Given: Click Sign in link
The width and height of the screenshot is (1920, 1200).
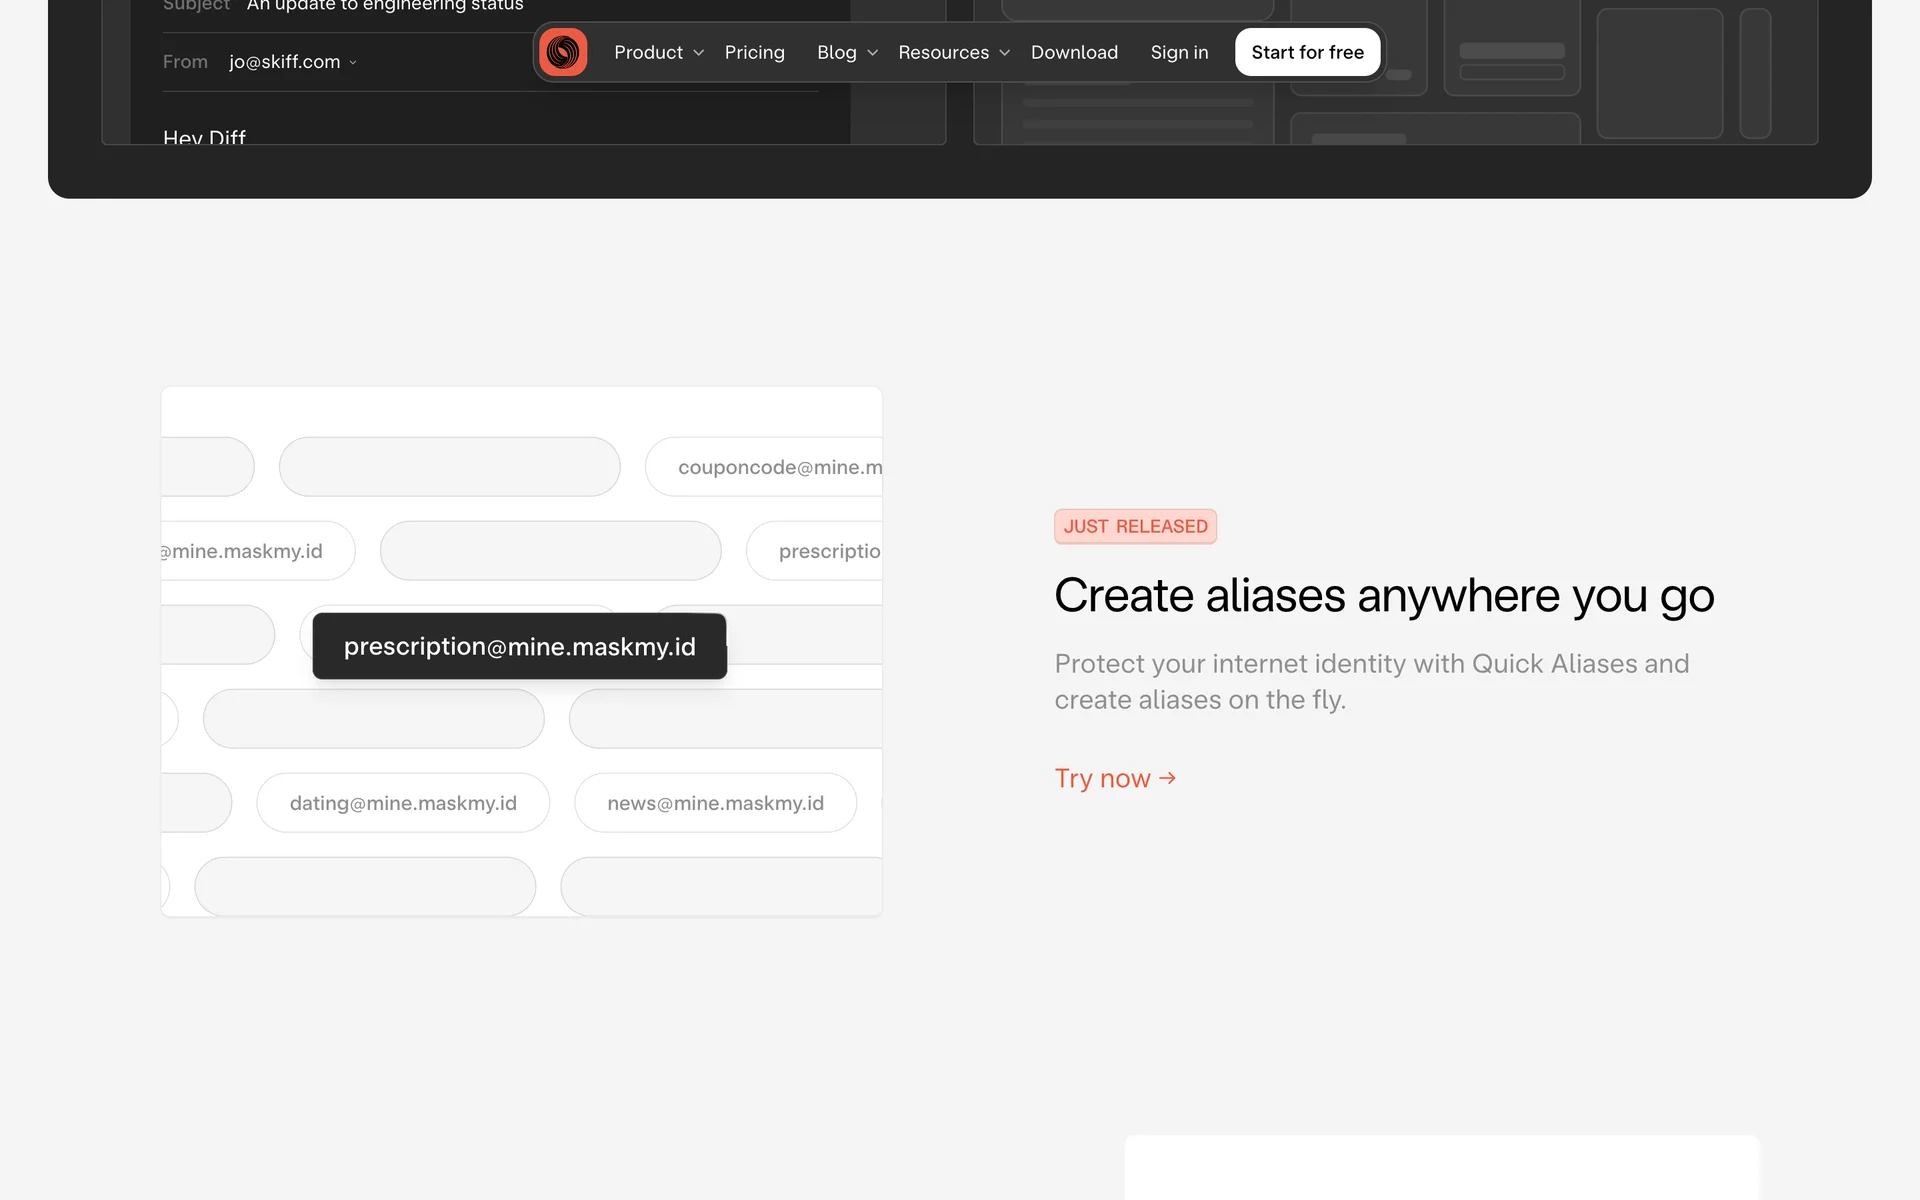Looking at the screenshot, I should (1179, 52).
